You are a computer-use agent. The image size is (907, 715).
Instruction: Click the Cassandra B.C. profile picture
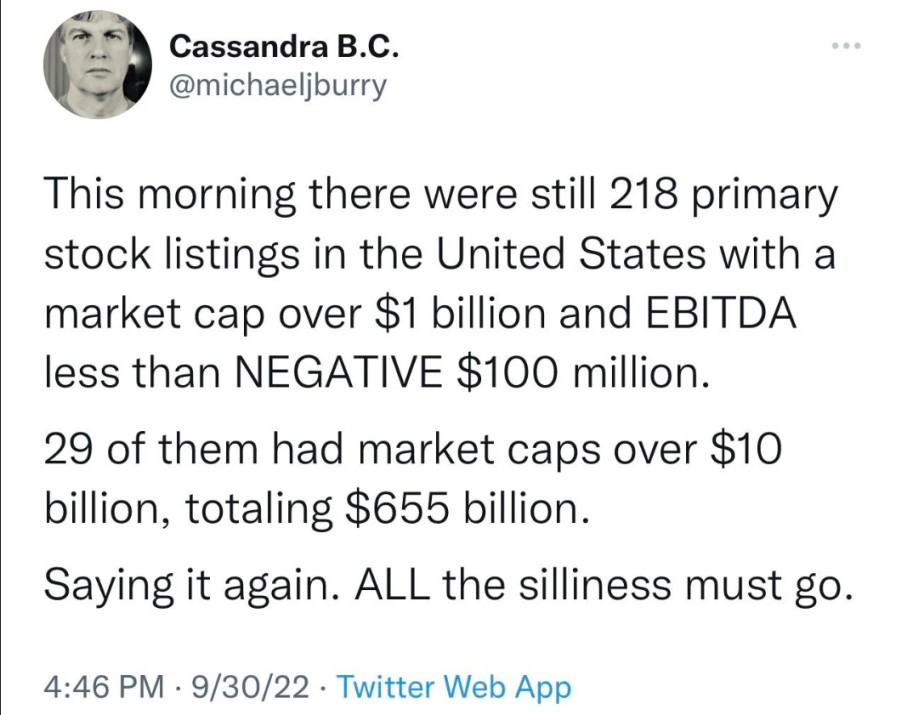[96, 68]
